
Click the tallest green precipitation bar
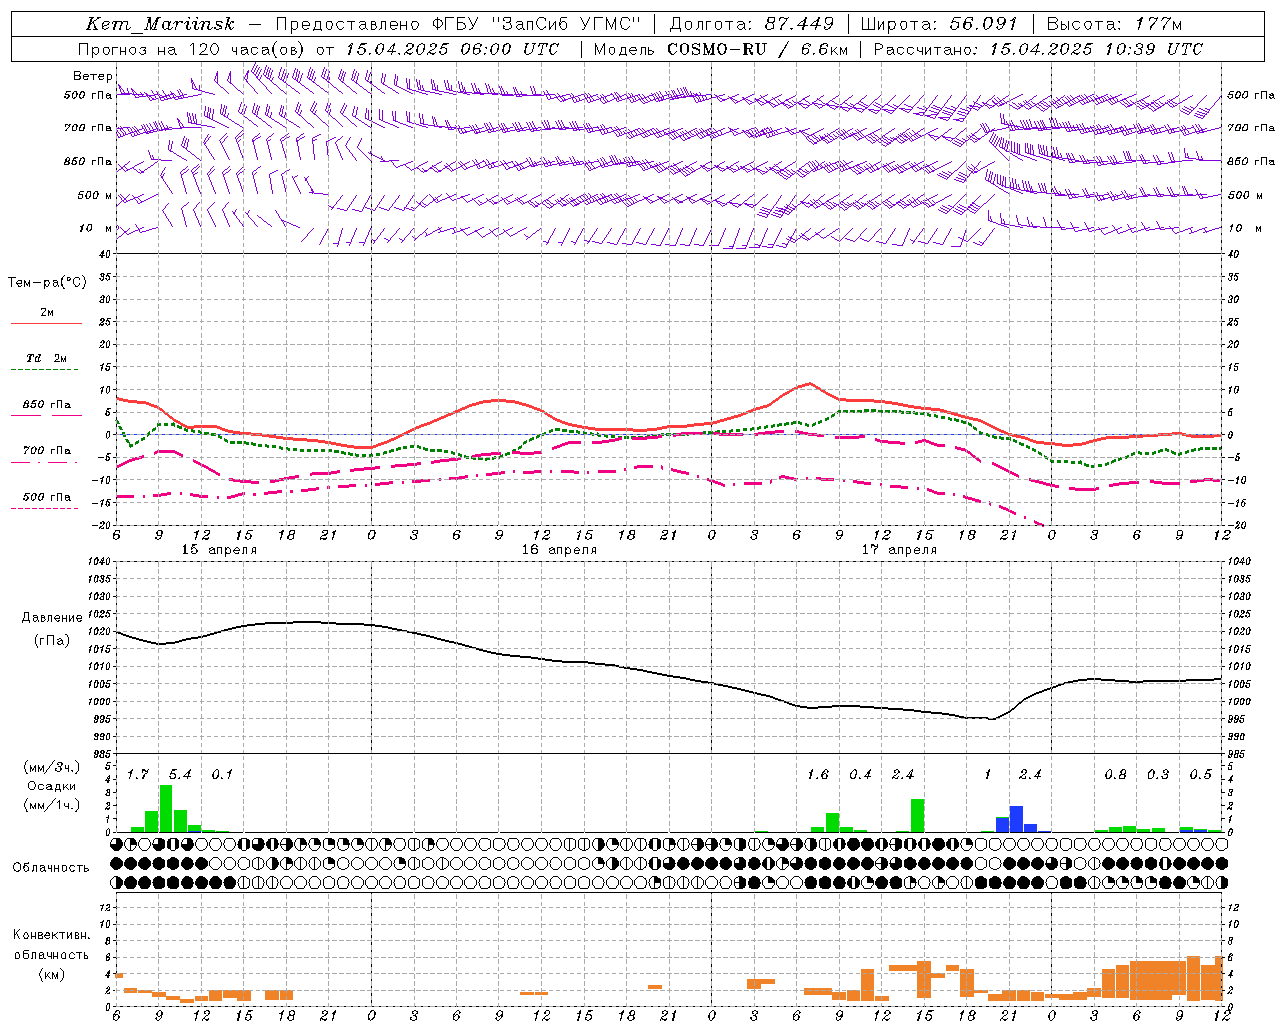(166, 809)
